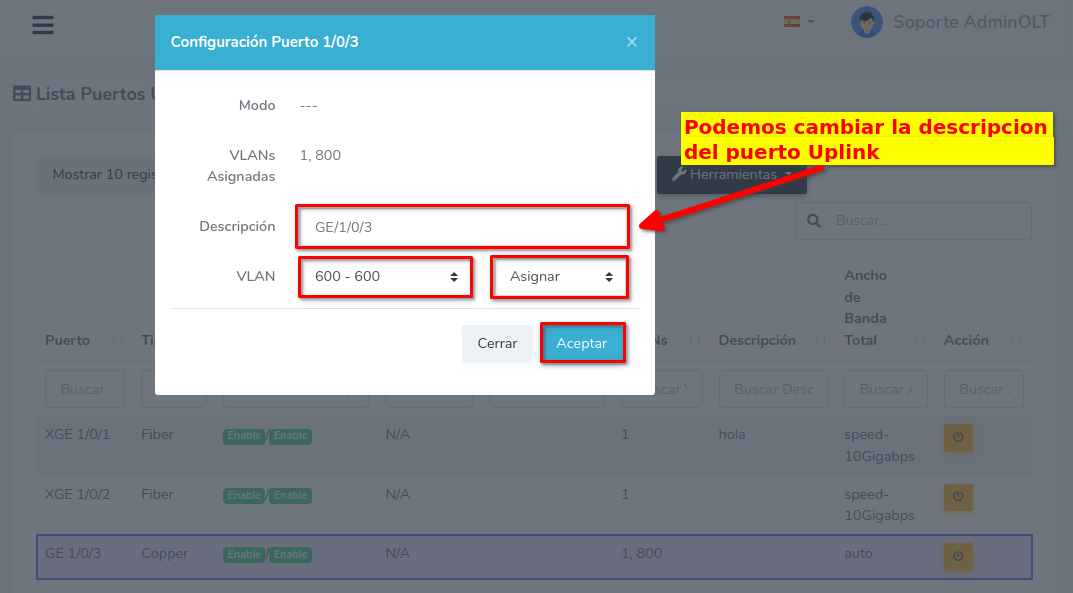Open the VLAN 600 - 600 dropdown
Screen dimensions: 1073x593
pos(385,277)
